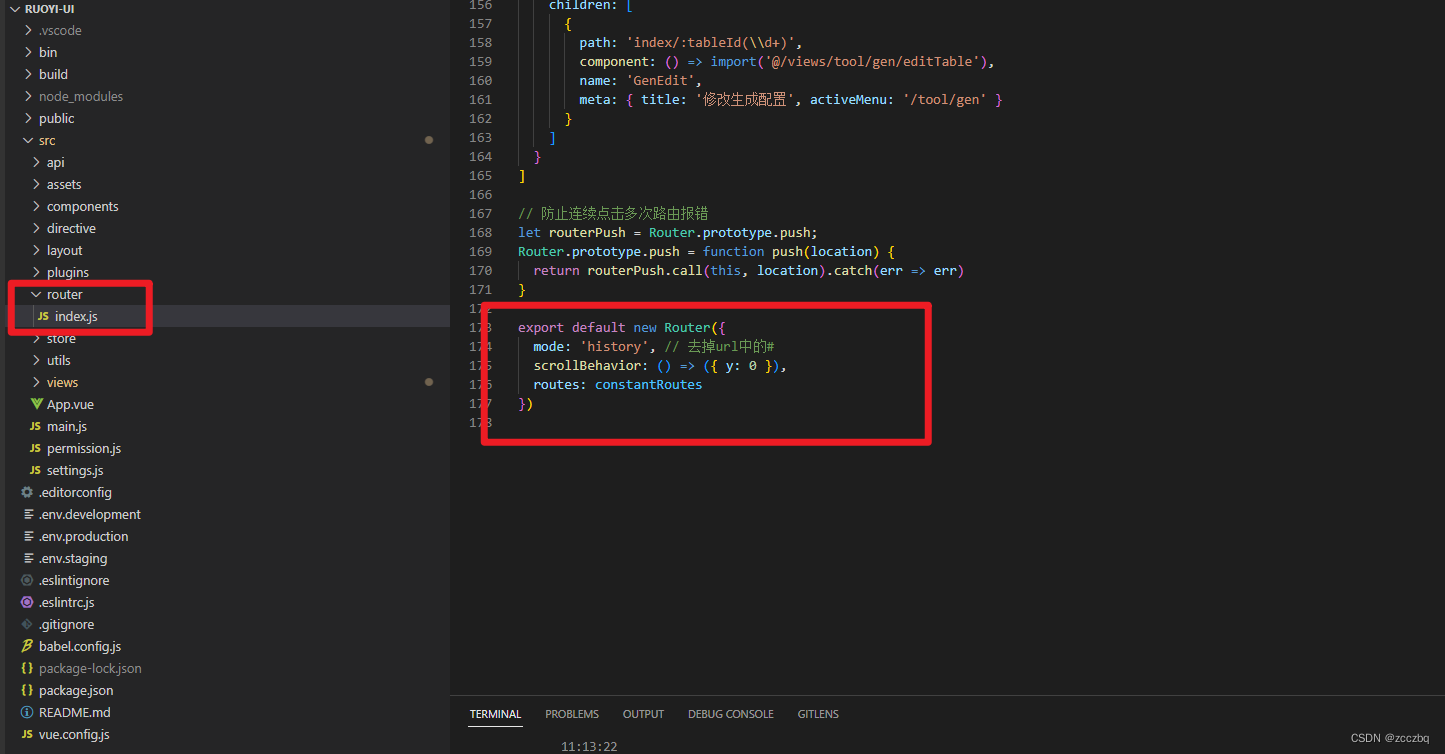Click the braces icon of package.json
The height and width of the screenshot is (754, 1445).
click(28, 690)
